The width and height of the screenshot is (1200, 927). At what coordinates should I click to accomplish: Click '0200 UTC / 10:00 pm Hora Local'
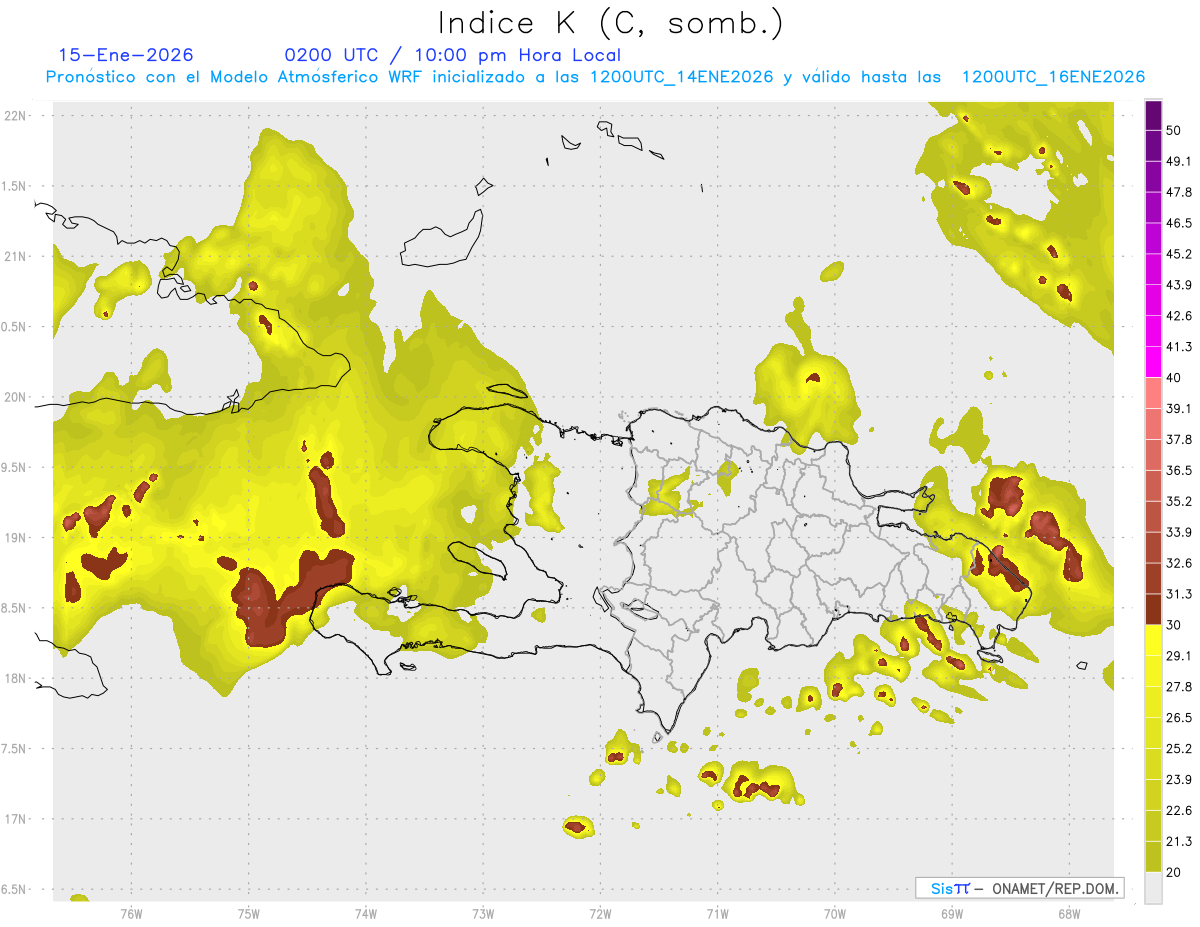453,55
